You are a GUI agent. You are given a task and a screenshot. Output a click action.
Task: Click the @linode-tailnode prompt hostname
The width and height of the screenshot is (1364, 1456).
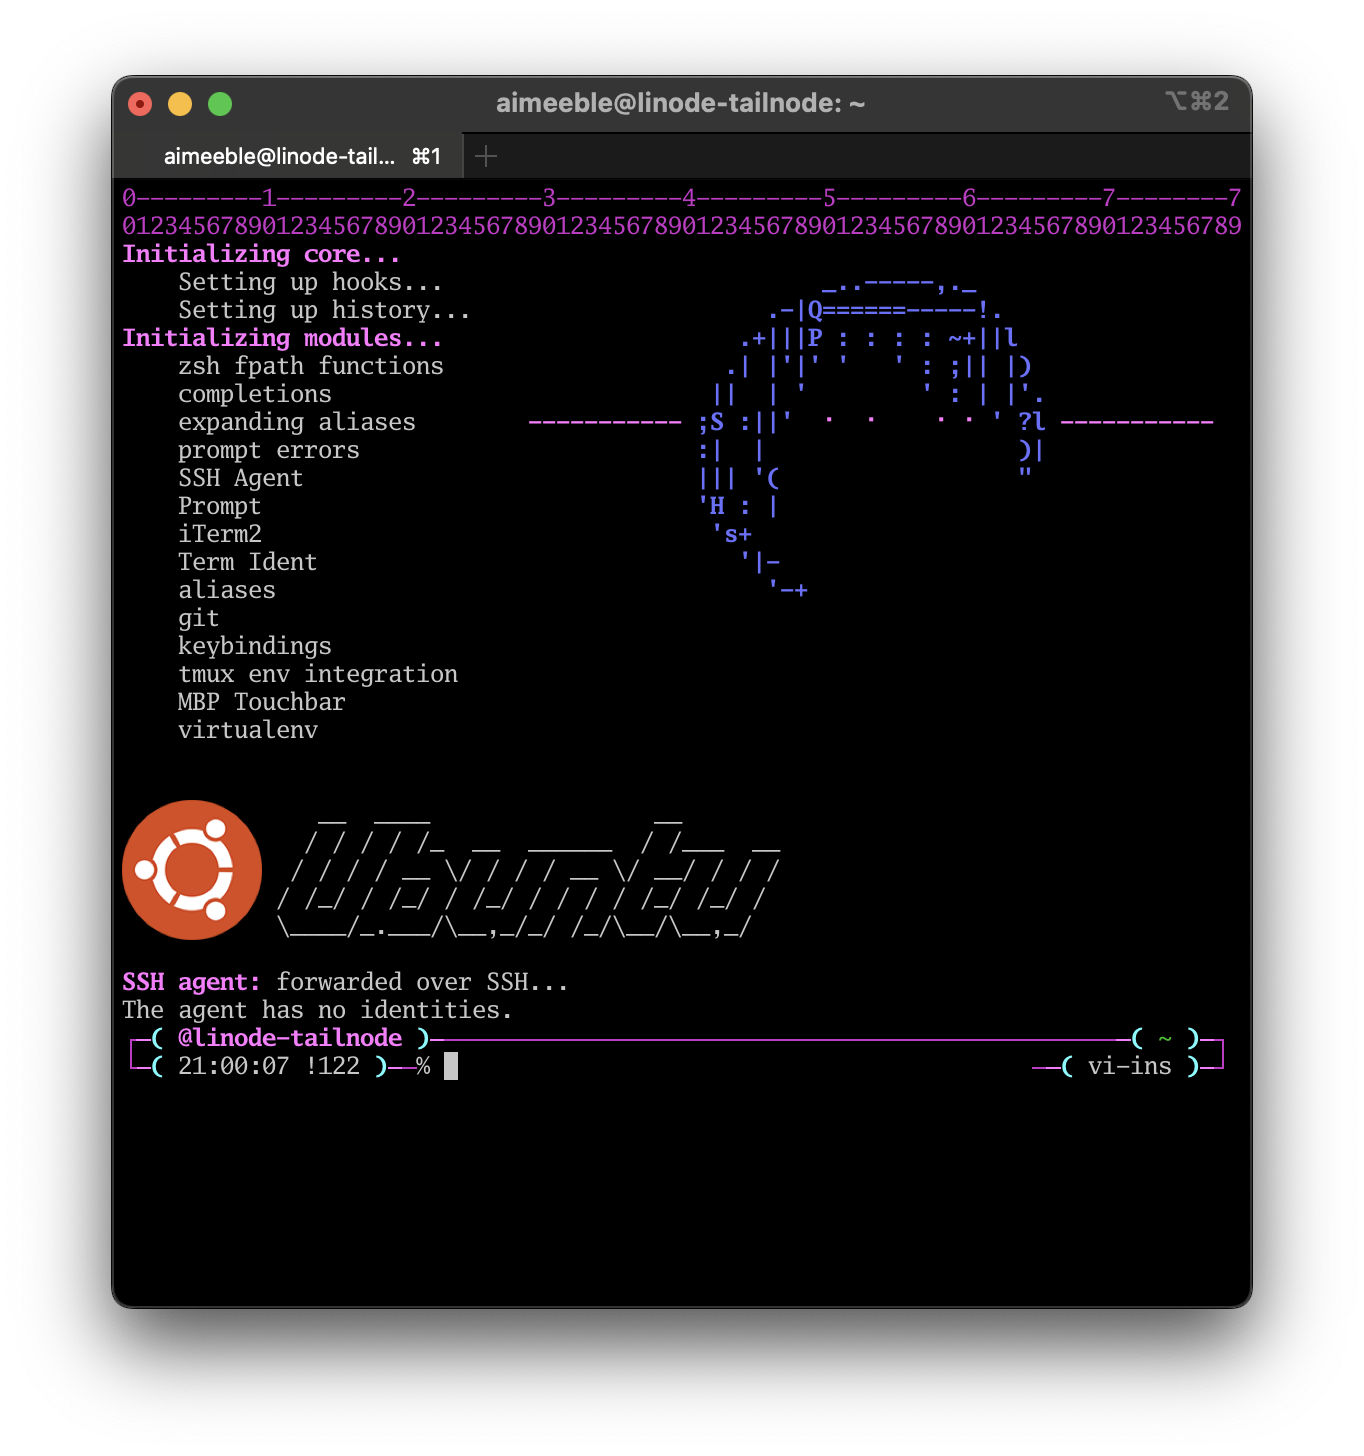click(x=289, y=1038)
